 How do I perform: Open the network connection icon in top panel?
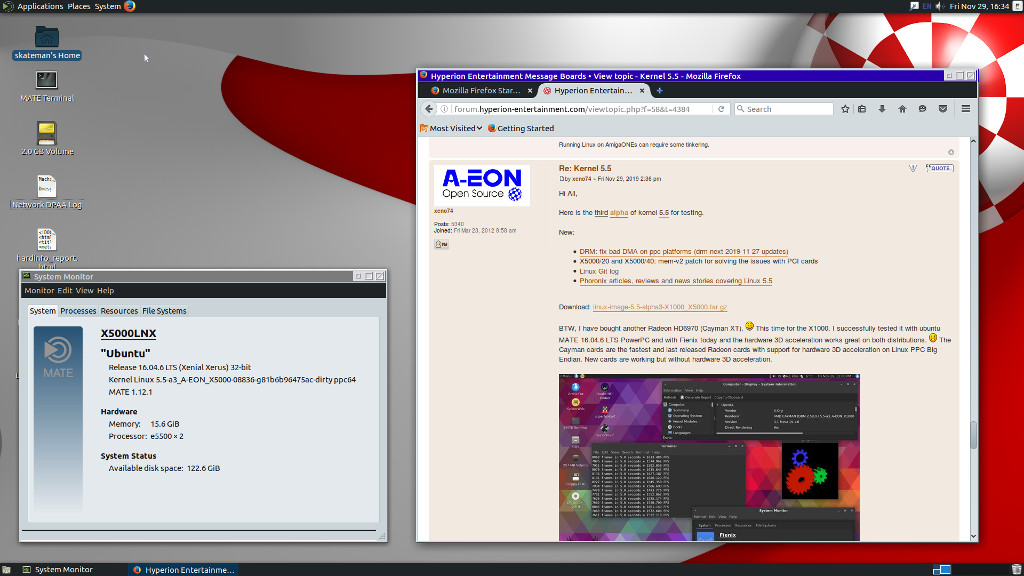tap(914, 6)
